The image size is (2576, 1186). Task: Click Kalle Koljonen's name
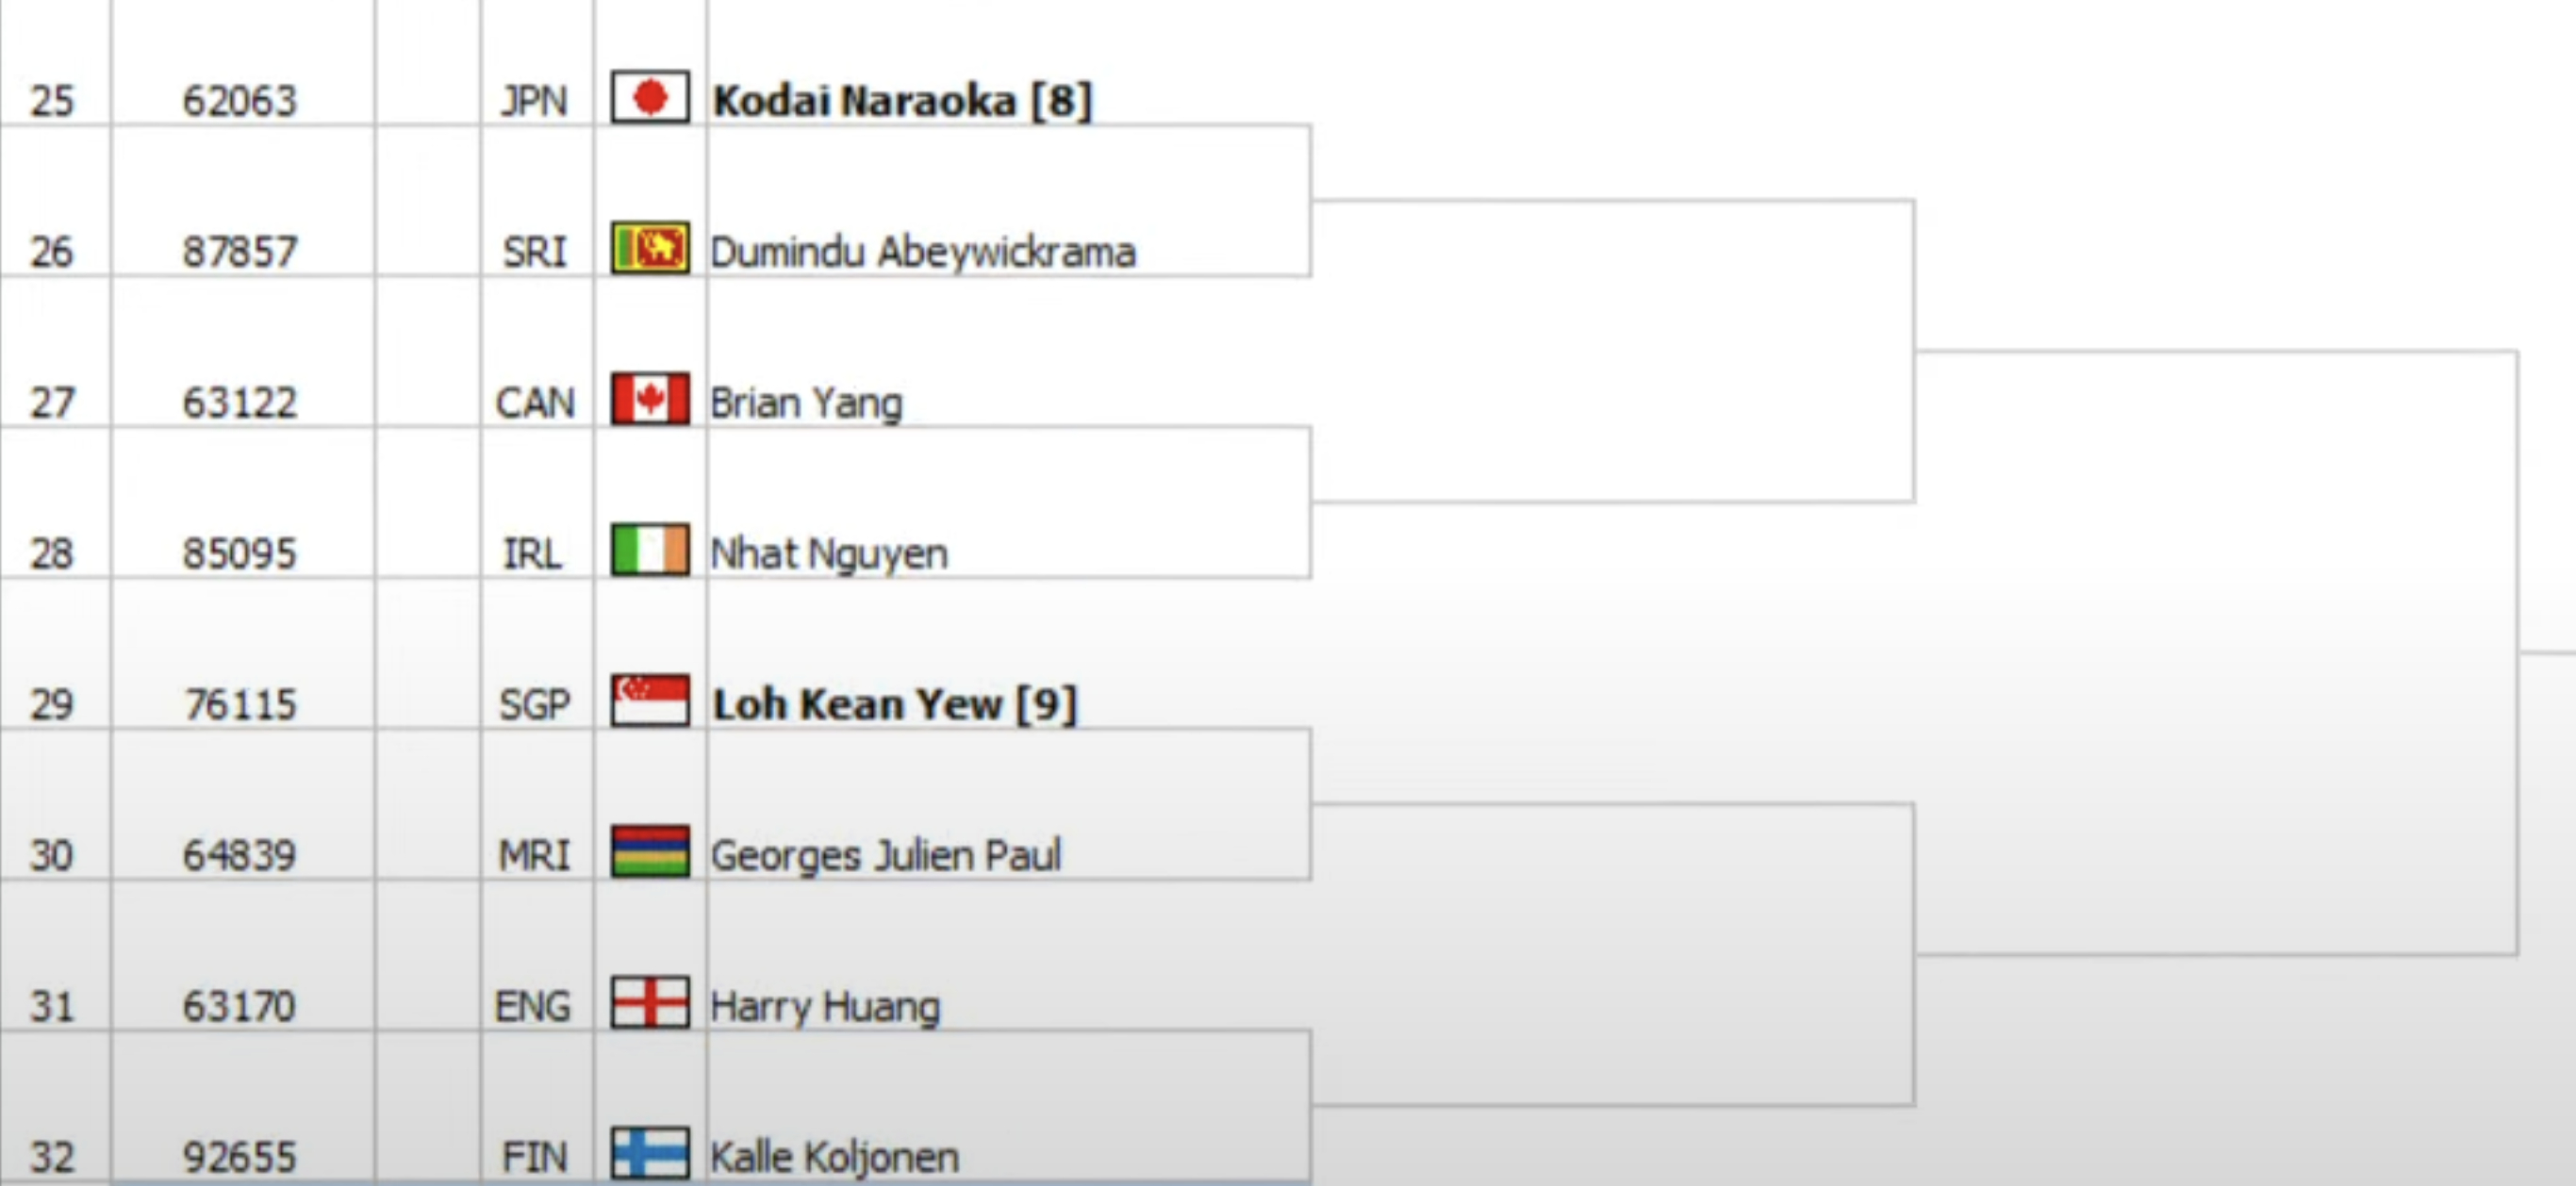834,1157
